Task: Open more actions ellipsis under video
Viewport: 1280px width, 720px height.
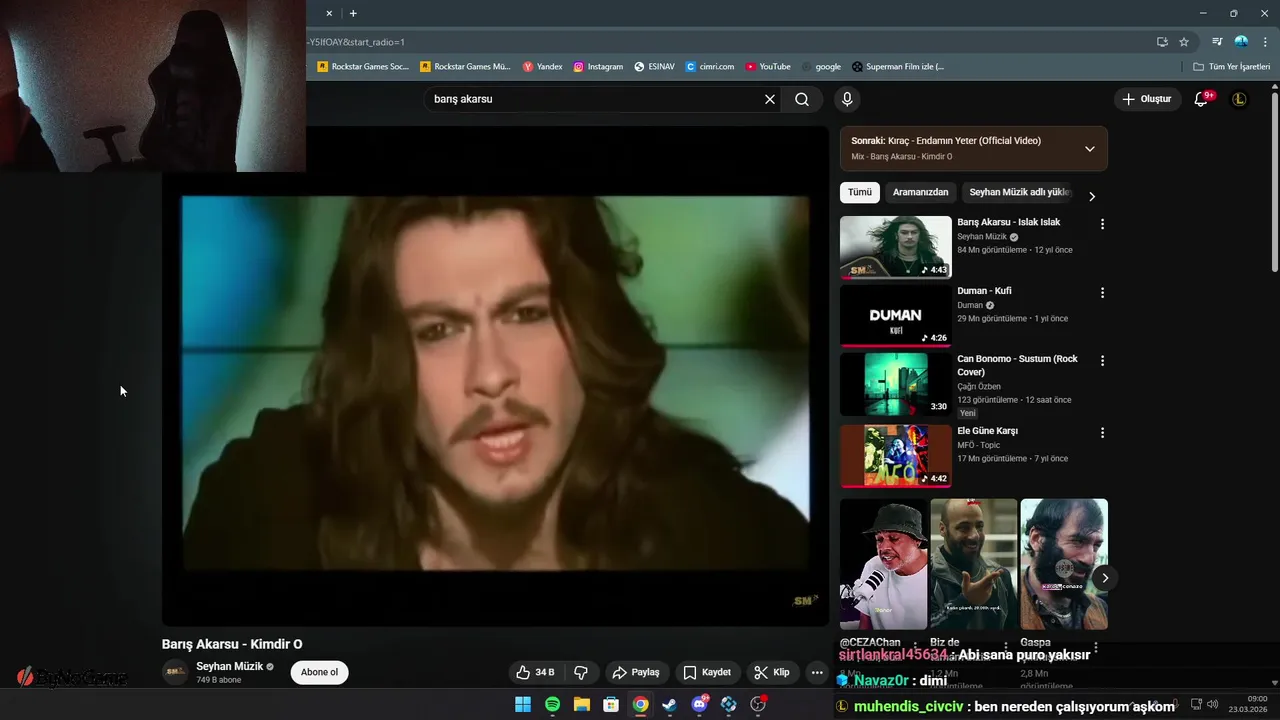Action: click(817, 672)
